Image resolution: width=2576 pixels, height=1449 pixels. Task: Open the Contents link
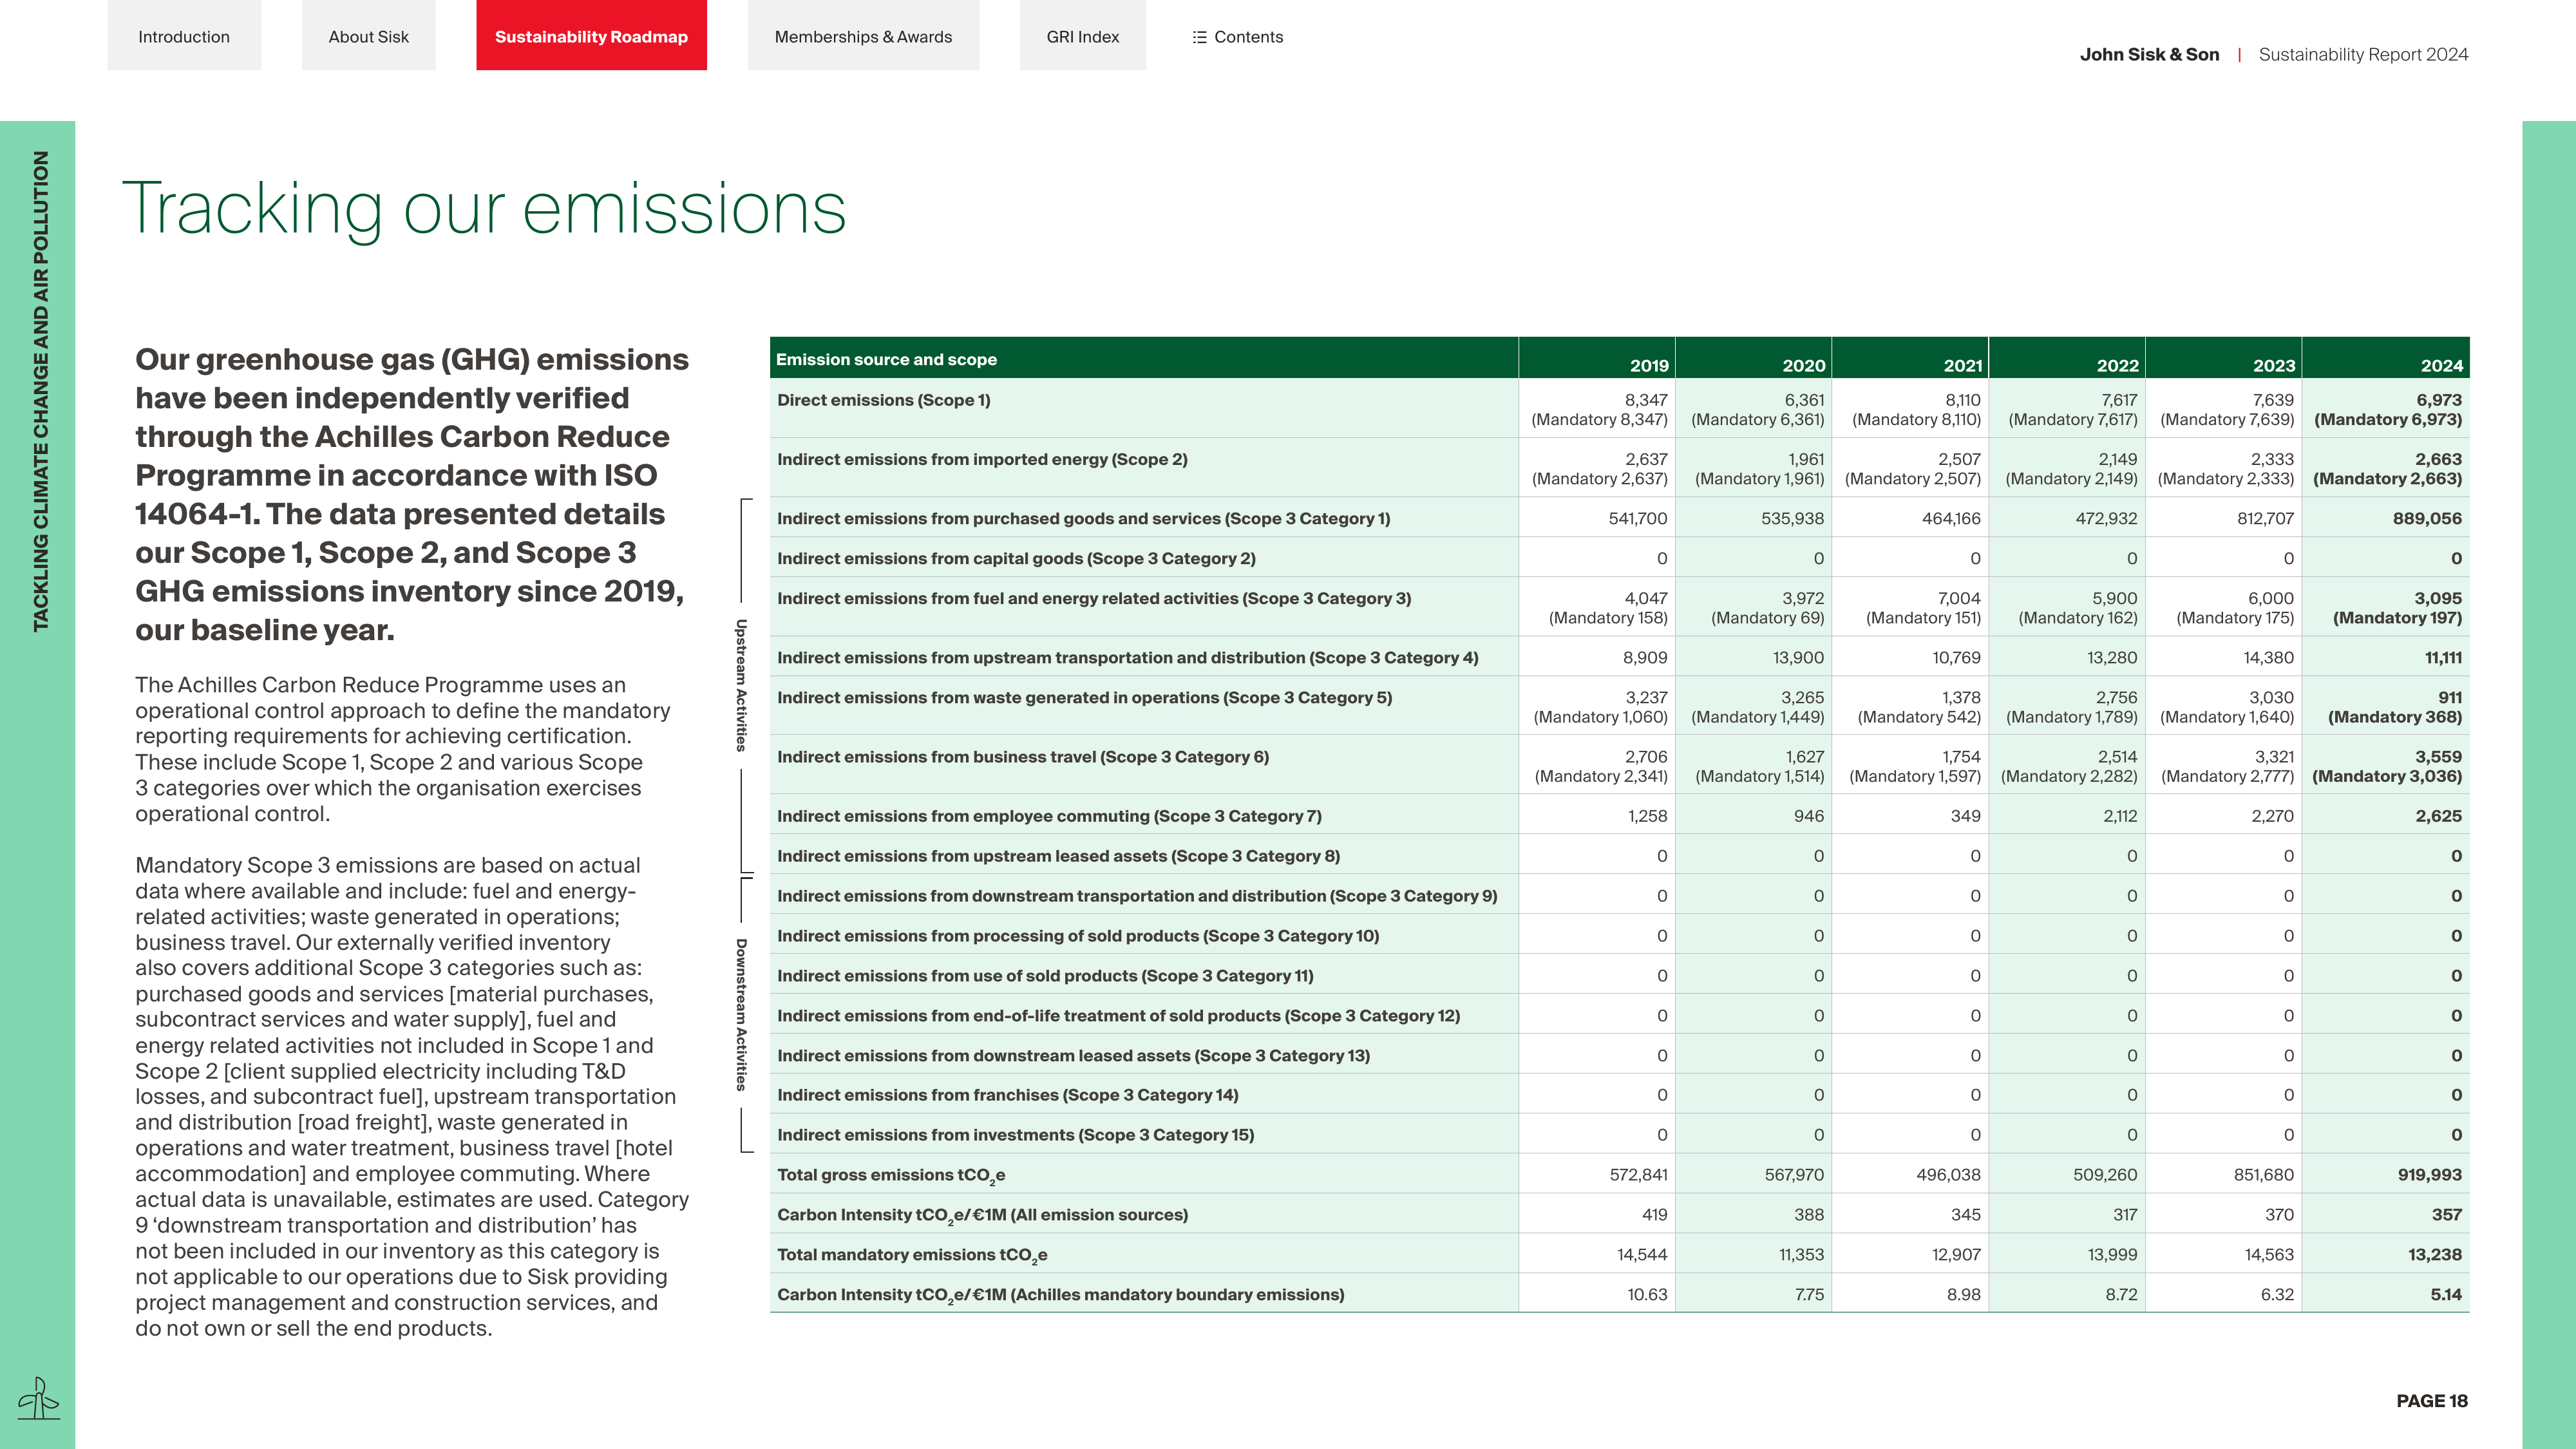pos(1248,37)
